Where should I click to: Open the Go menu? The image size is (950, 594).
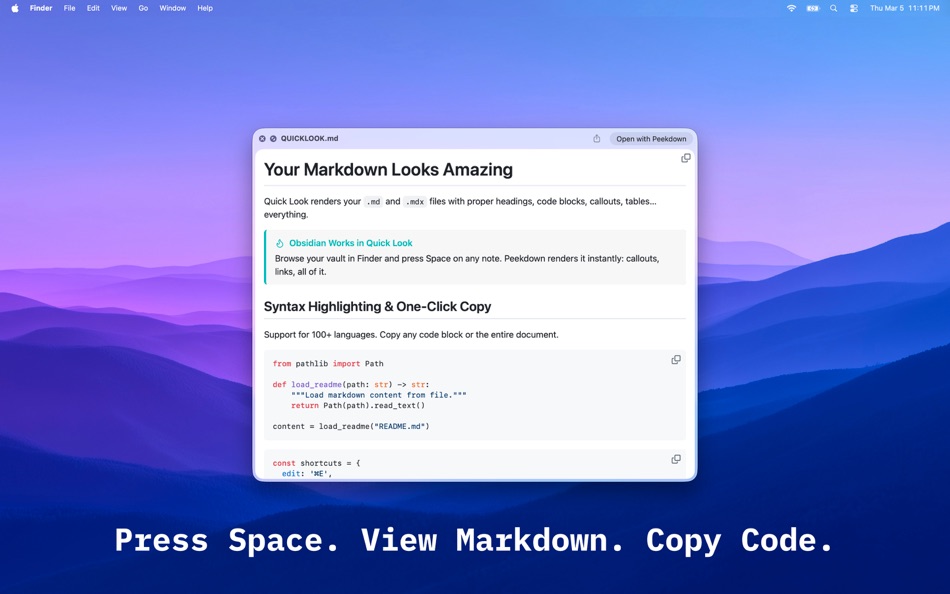143,8
